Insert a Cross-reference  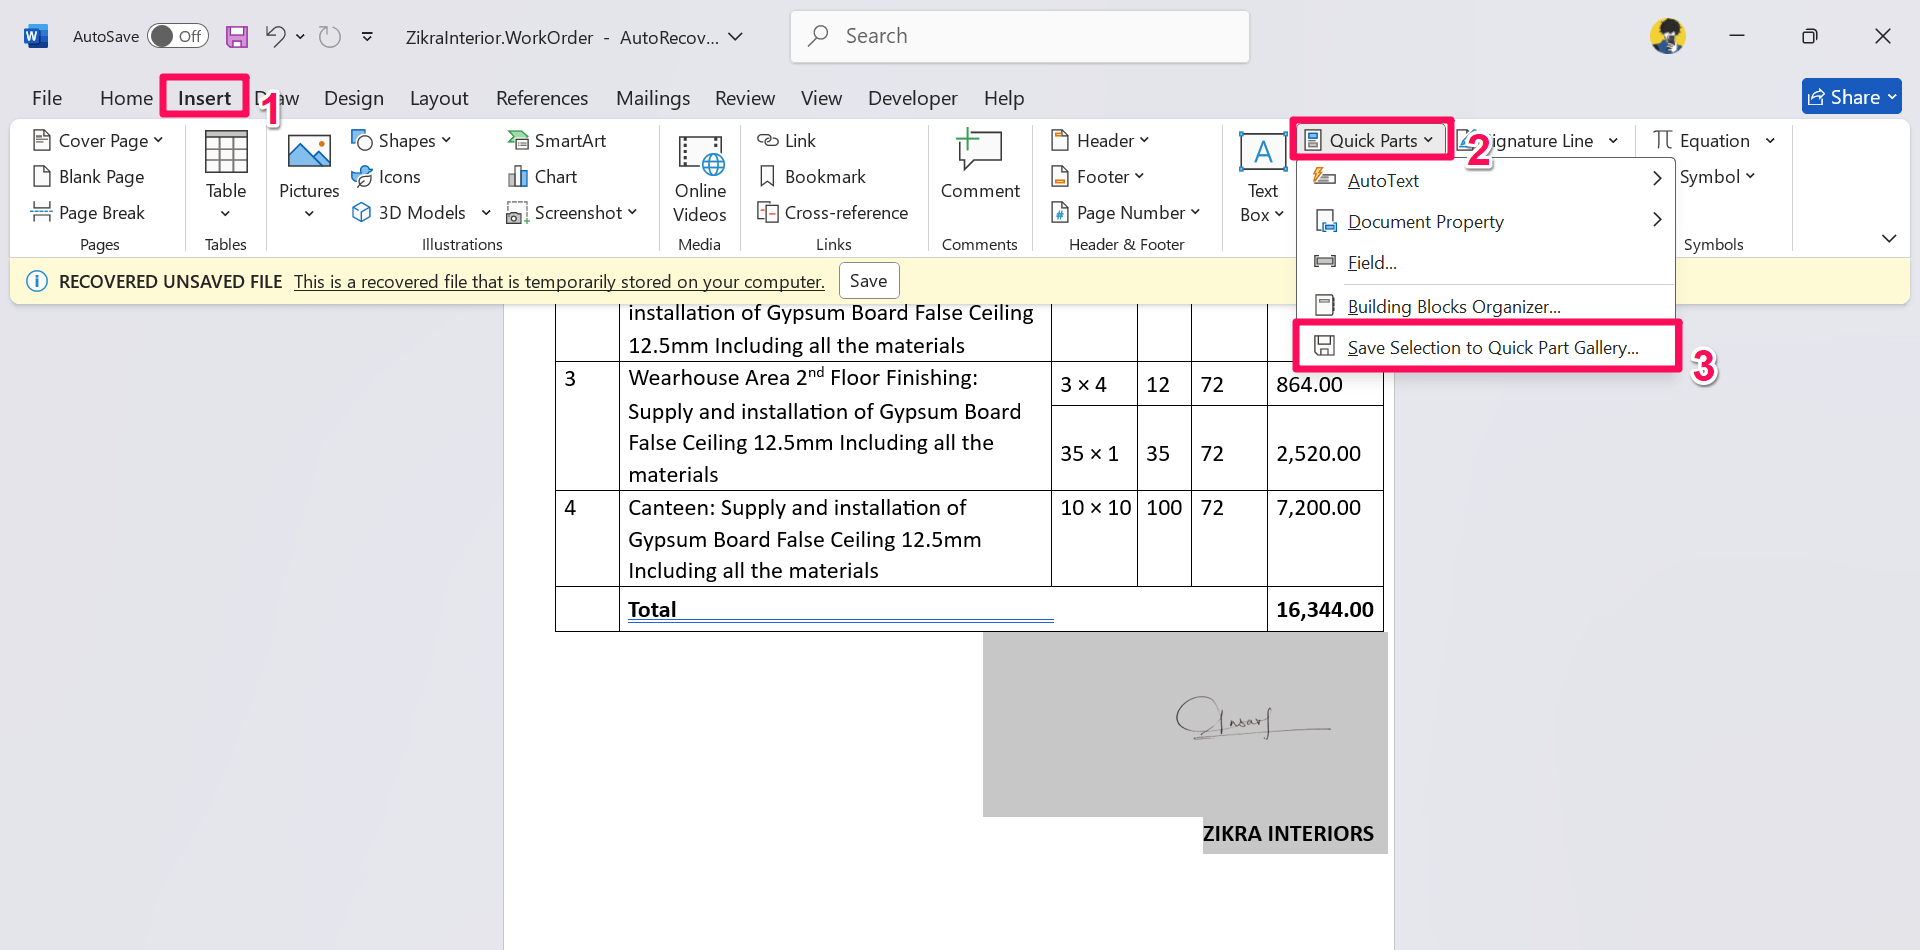click(833, 213)
